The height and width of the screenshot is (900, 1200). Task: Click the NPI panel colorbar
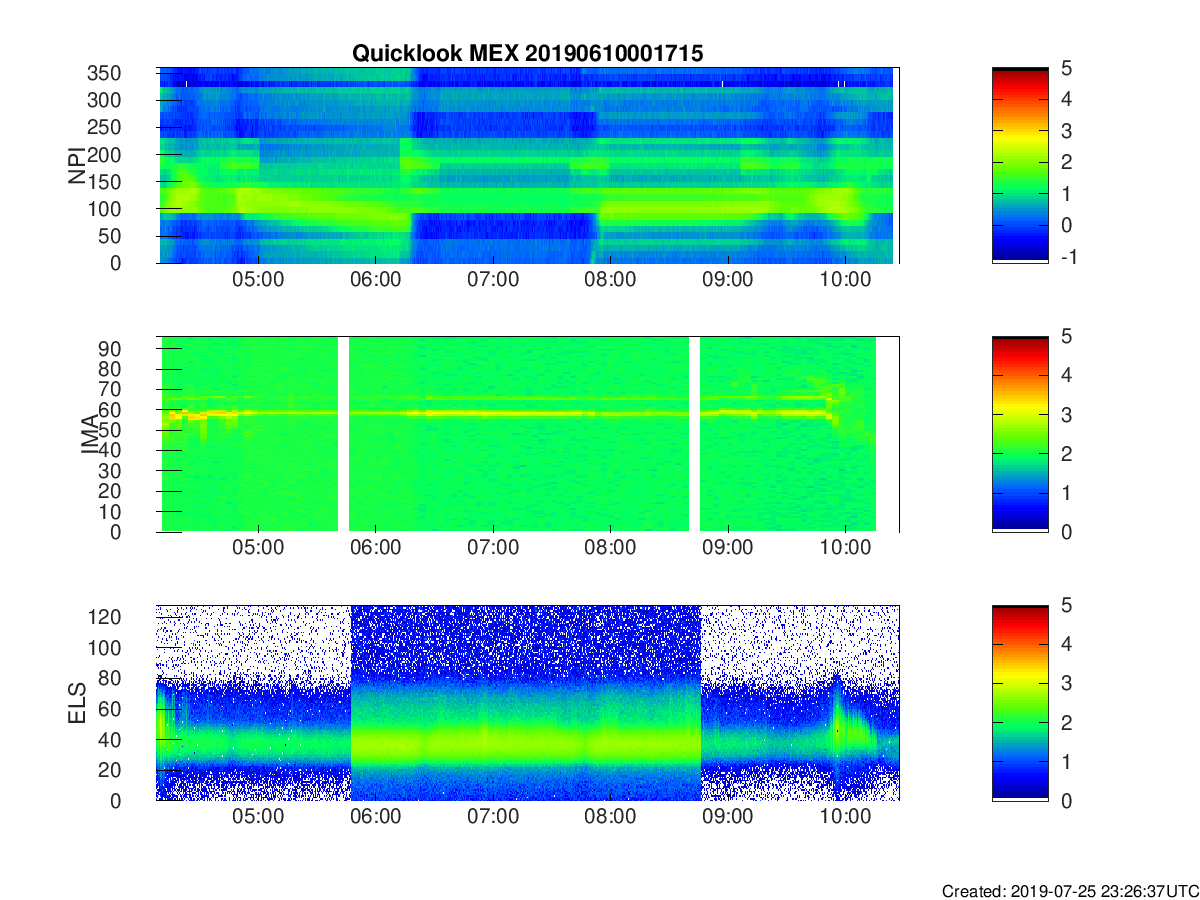(x=1020, y=165)
